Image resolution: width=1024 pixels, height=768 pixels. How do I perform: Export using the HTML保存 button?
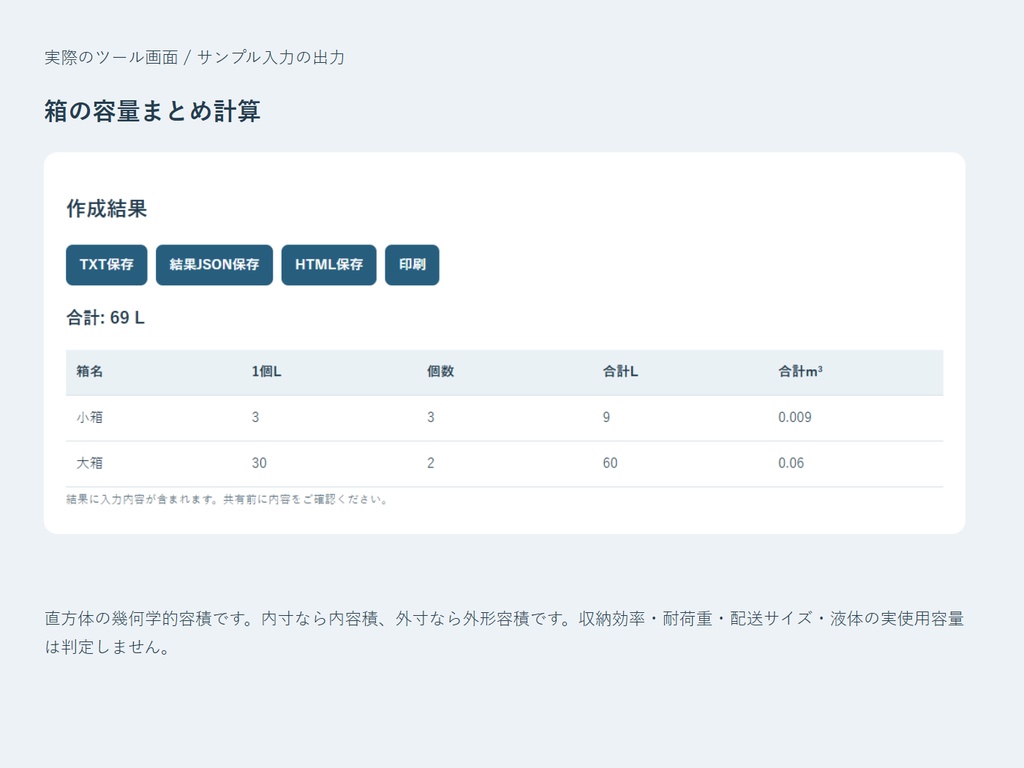click(x=328, y=264)
